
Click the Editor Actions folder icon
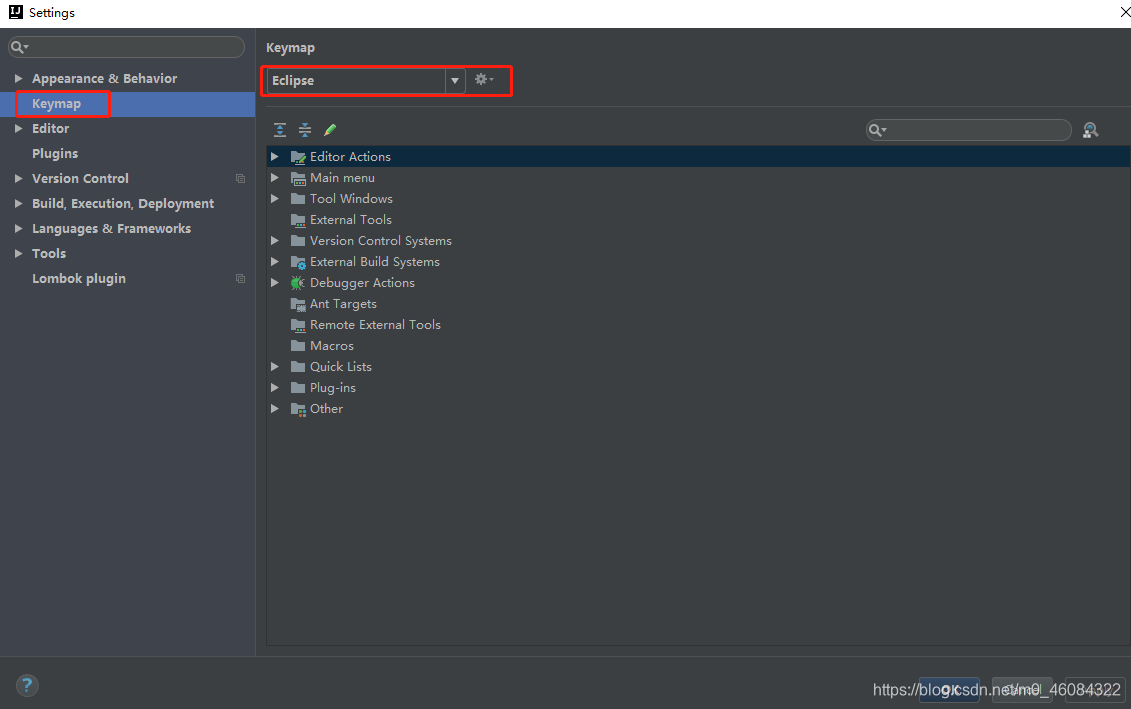coord(298,157)
